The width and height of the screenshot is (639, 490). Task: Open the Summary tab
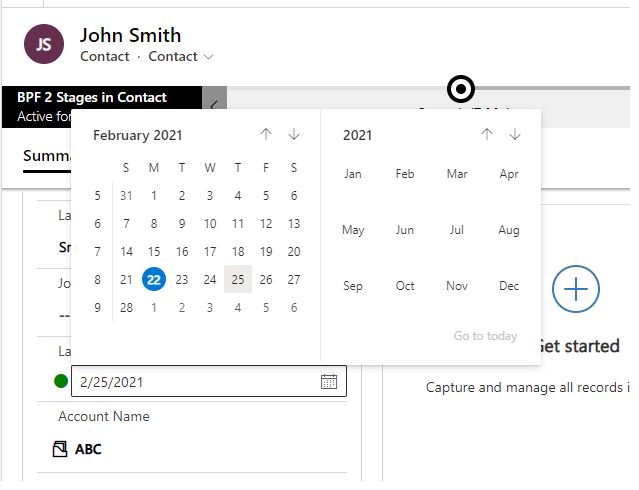point(47,156)
